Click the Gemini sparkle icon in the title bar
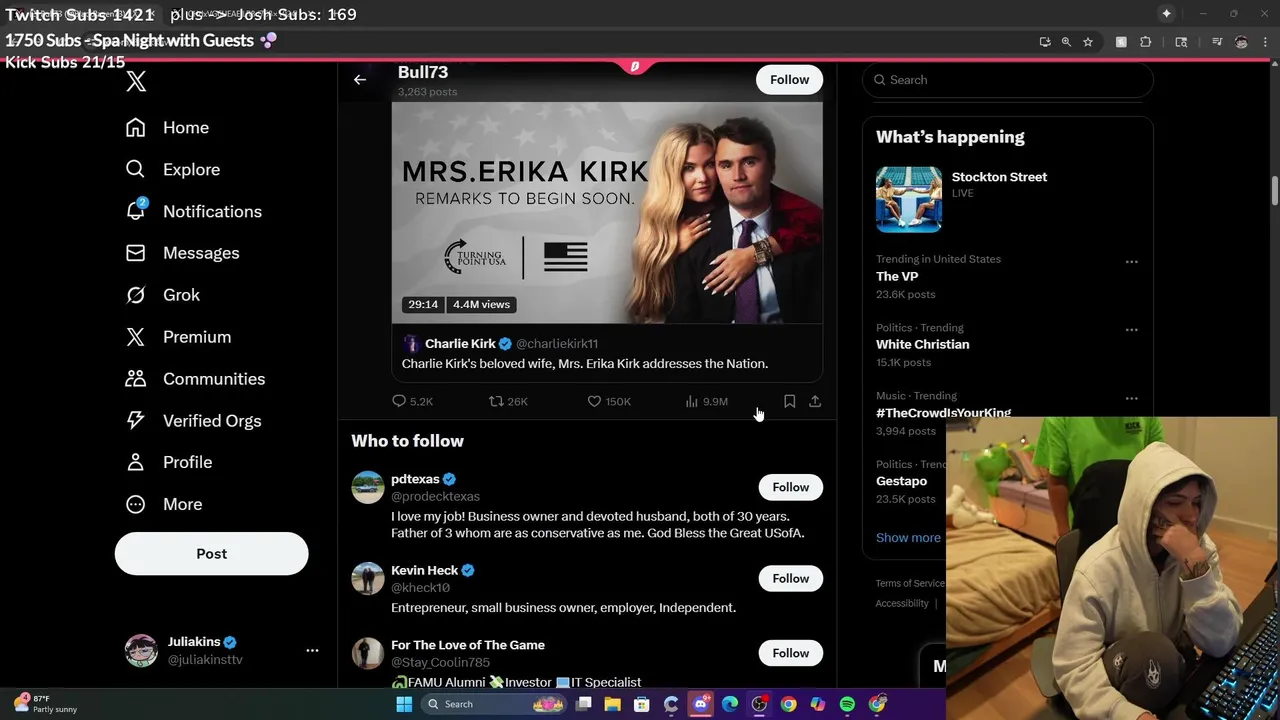The image size is (1280, 720). 1166,13
